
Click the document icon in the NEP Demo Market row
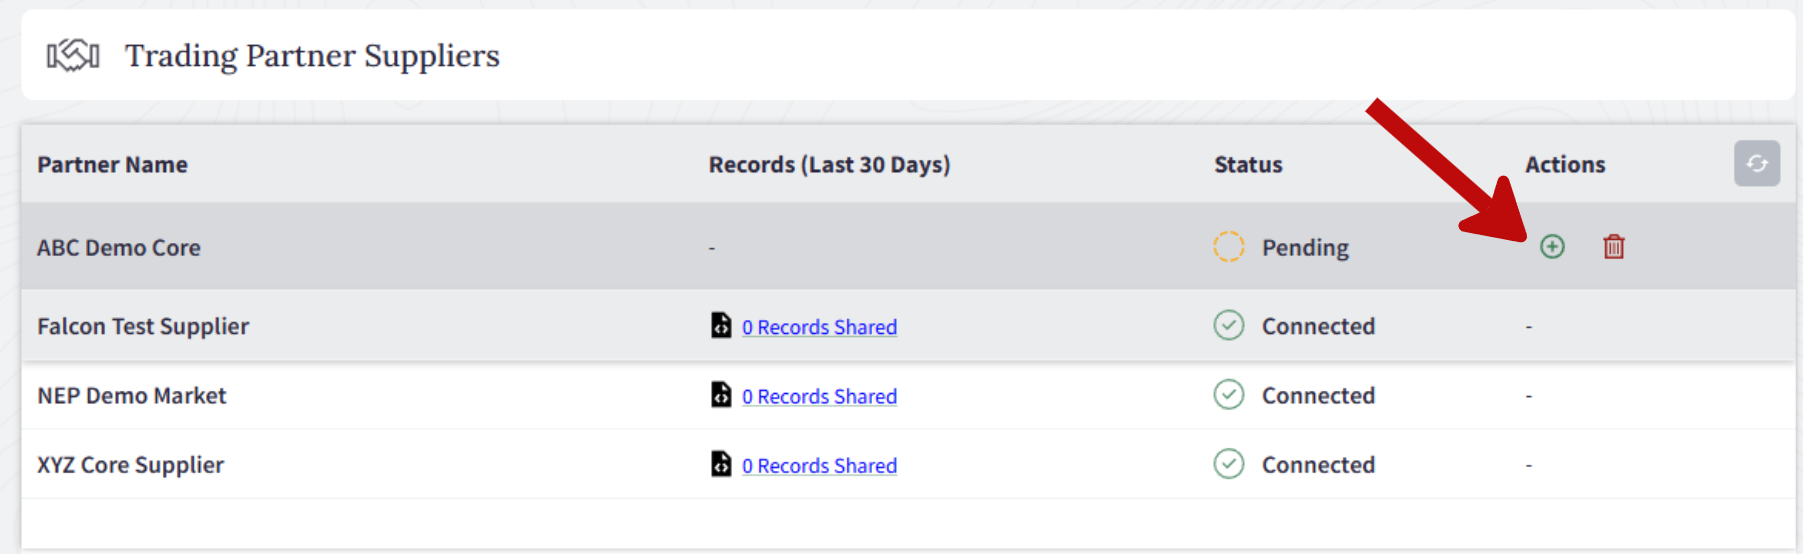[721, 394]
